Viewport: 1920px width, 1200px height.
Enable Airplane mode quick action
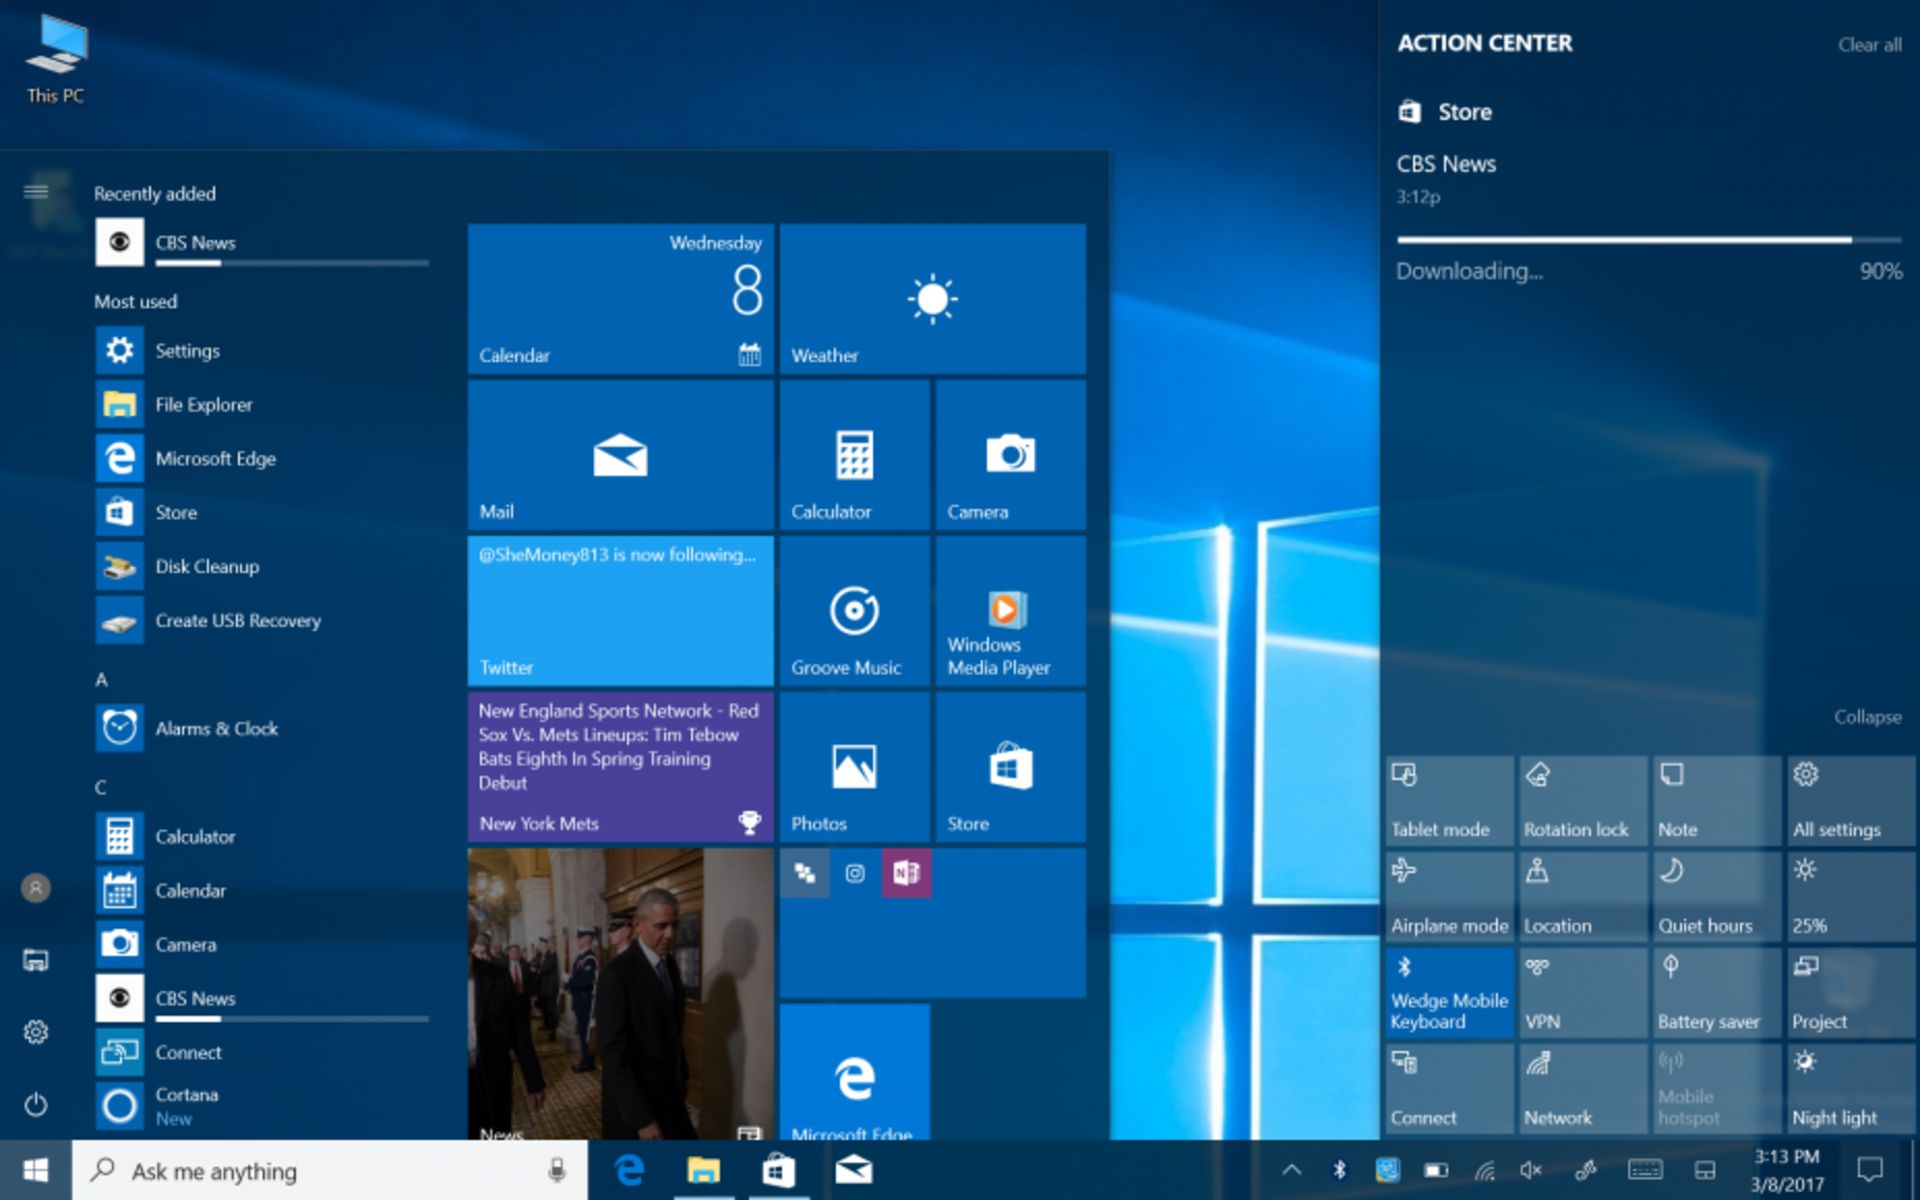(x=1449, y=897)
